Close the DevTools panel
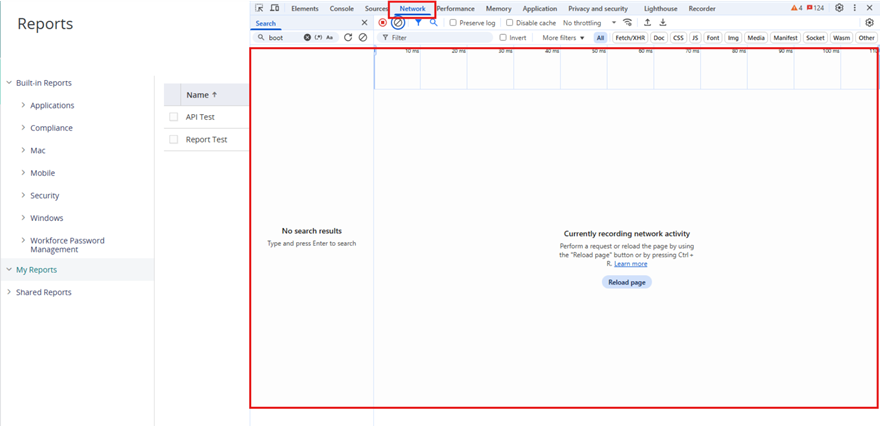 [x=869, y=8]
